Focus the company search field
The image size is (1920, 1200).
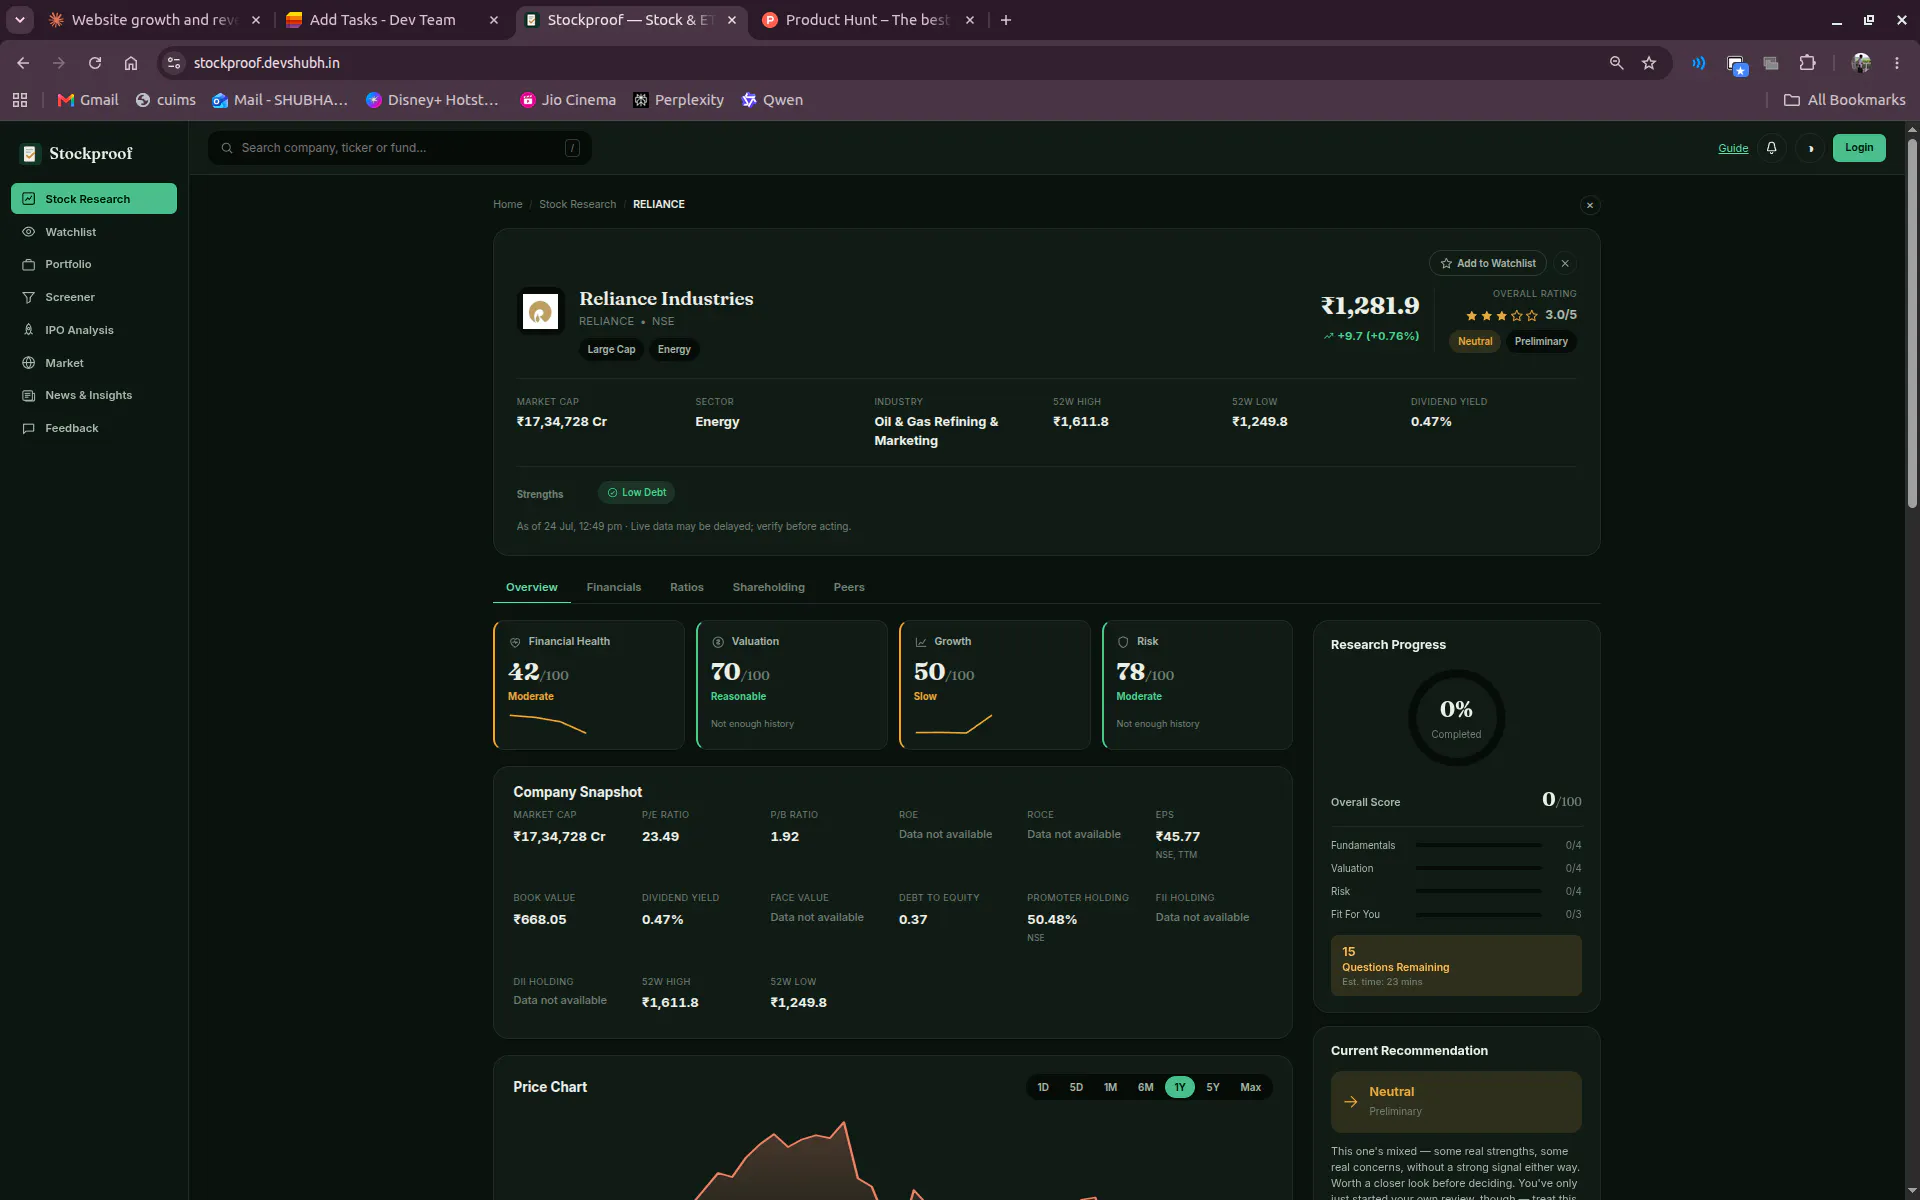(400, 148)
